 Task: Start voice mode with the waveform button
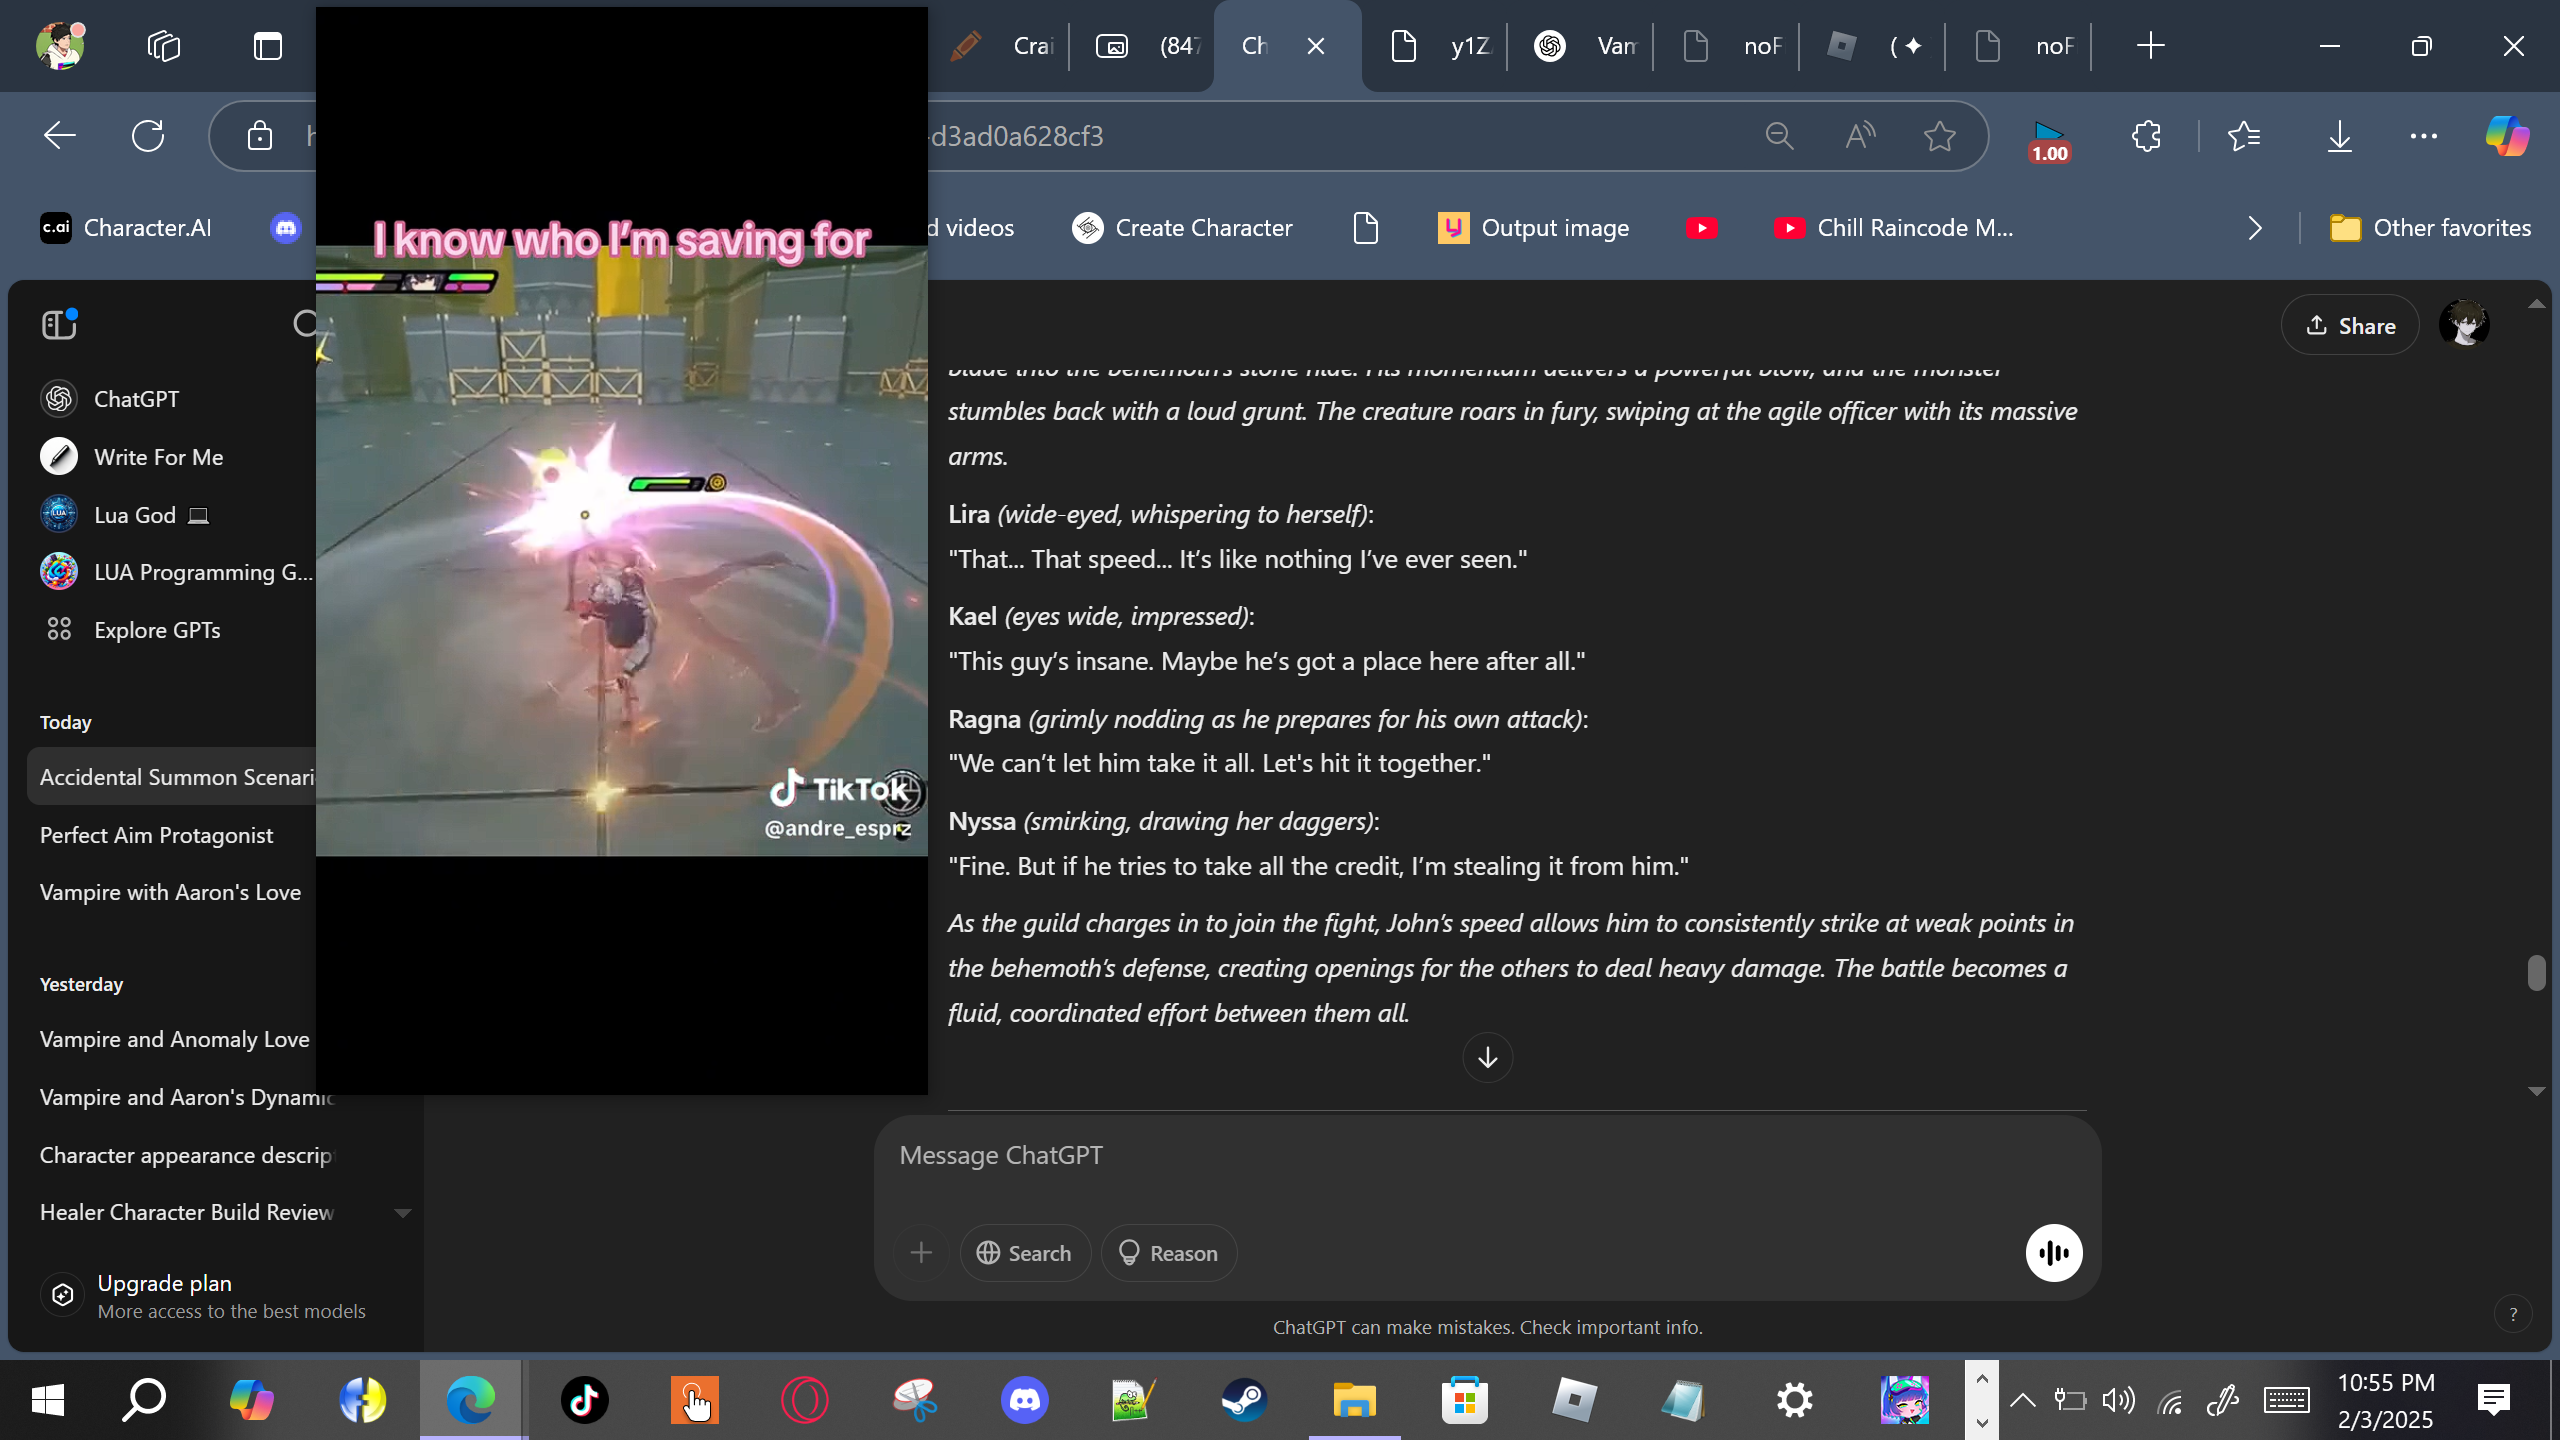[x=2054, y=1253]
